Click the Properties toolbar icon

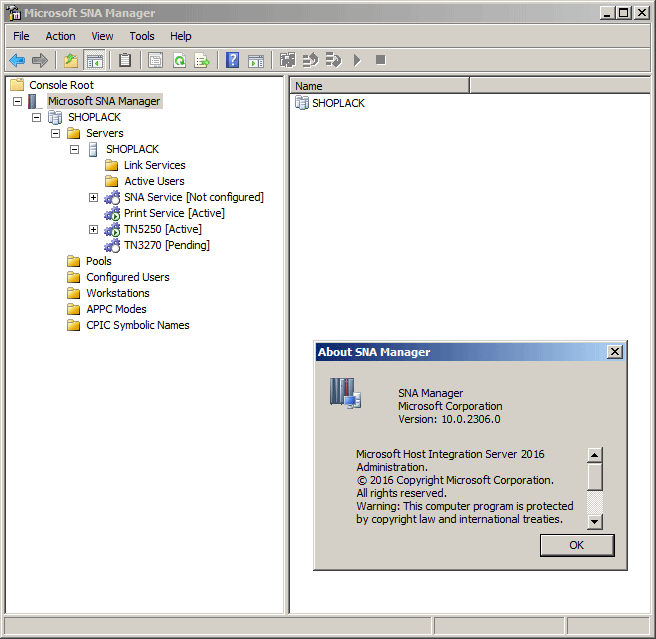(156, 61)
